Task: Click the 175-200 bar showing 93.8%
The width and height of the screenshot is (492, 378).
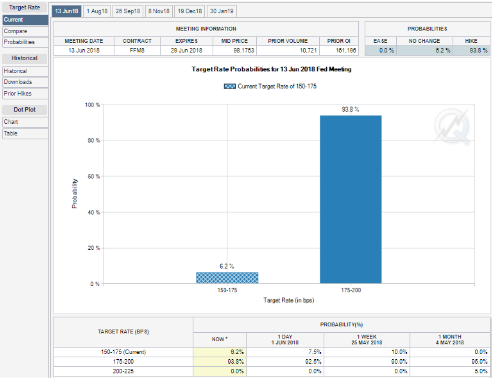Action: point(351,199)
